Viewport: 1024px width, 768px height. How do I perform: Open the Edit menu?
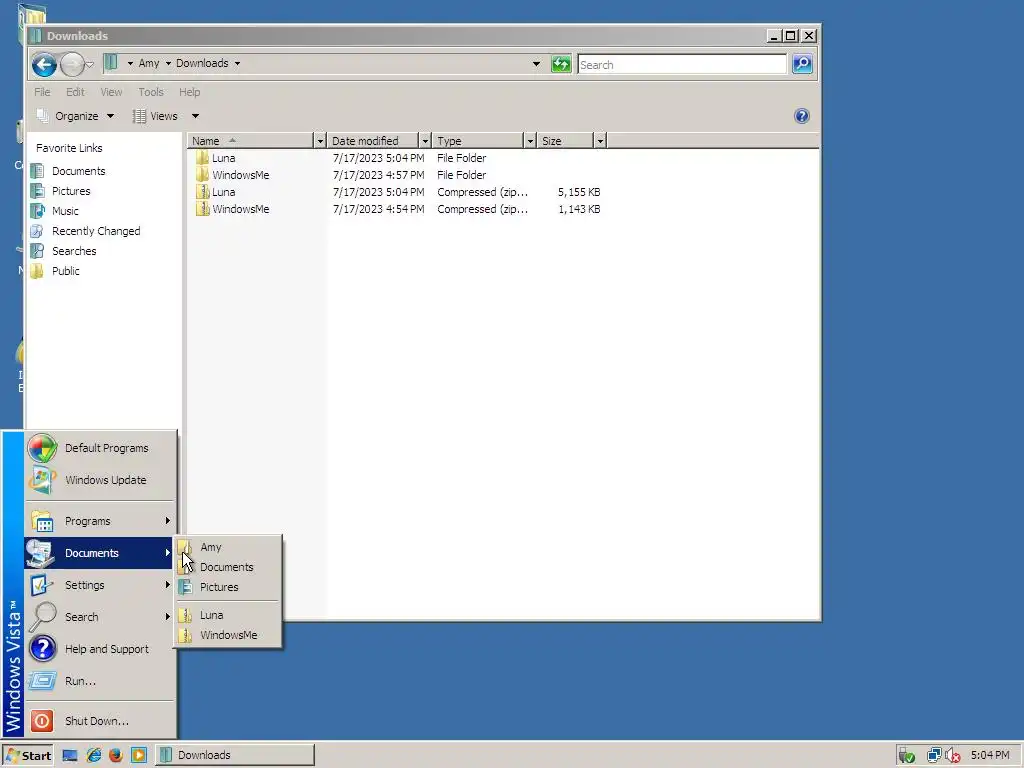[x=75, y=92]
